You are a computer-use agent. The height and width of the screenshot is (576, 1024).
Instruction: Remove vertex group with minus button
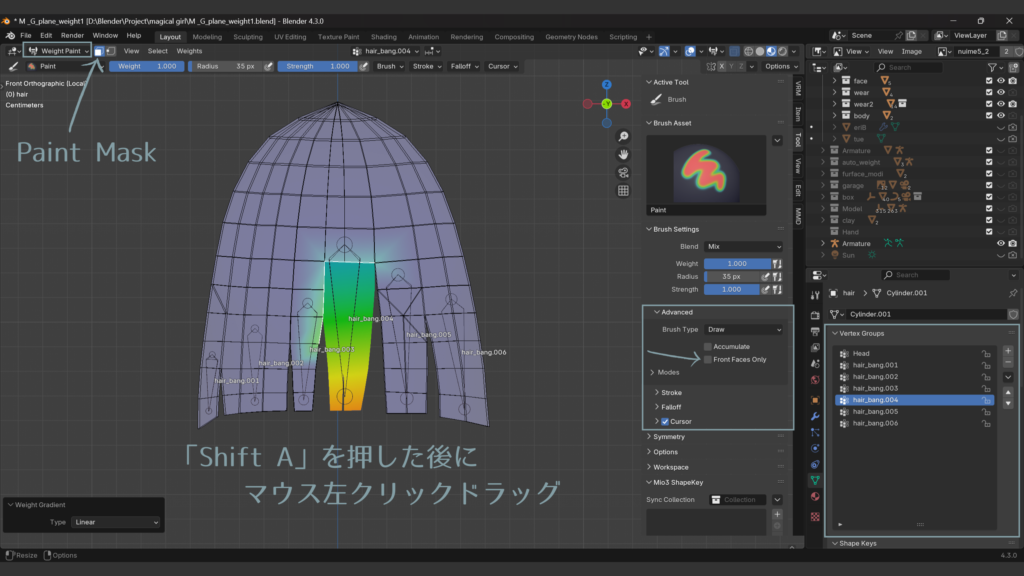click(x=1008, y=362)
